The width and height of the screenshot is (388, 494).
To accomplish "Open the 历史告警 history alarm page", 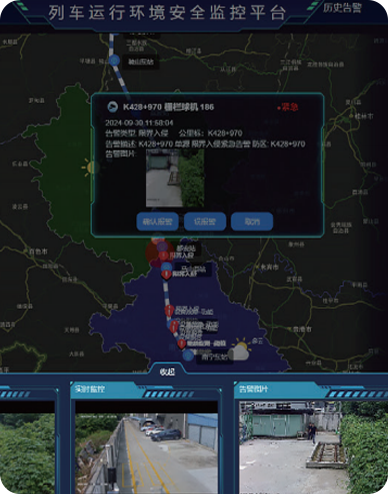I will (342, 7).
